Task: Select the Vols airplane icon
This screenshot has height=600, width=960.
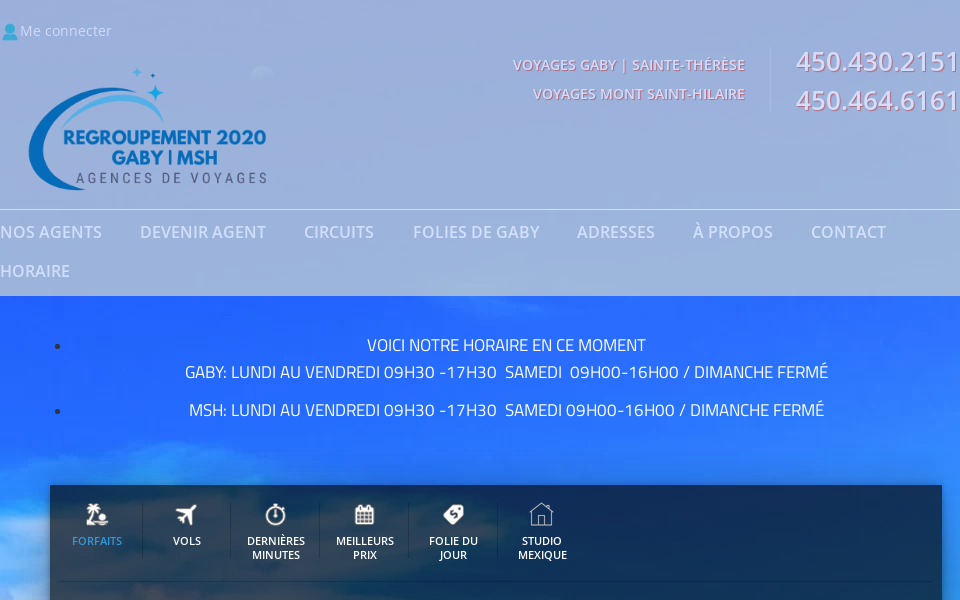Action: point(186,515)
